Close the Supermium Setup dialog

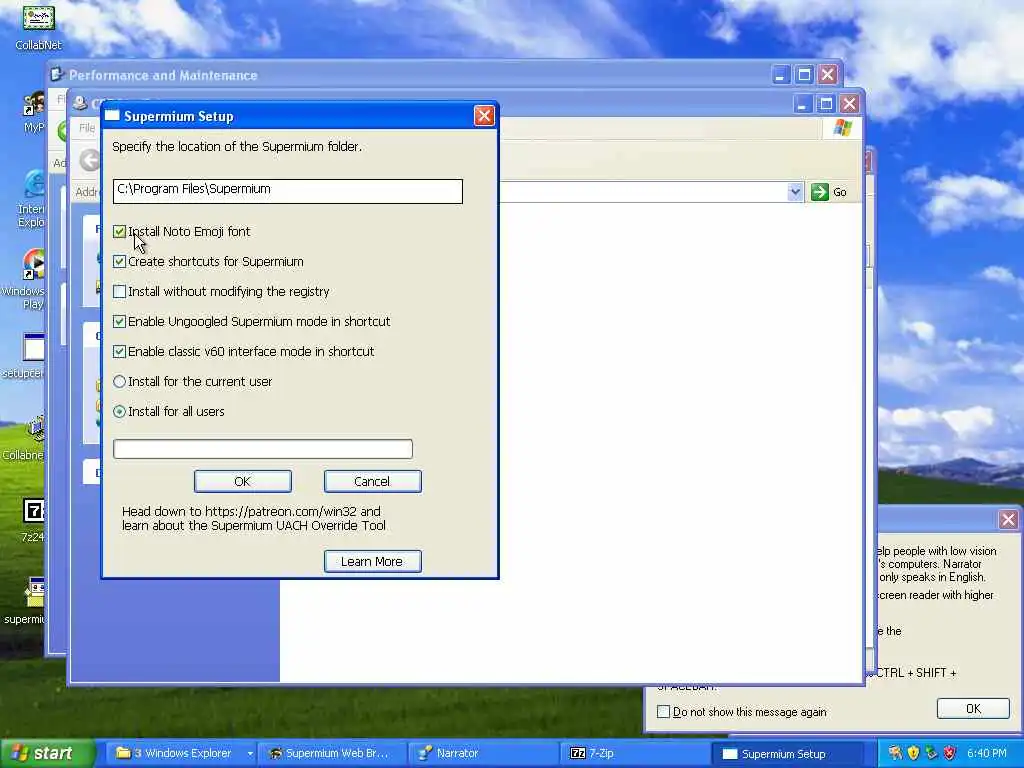484,116
